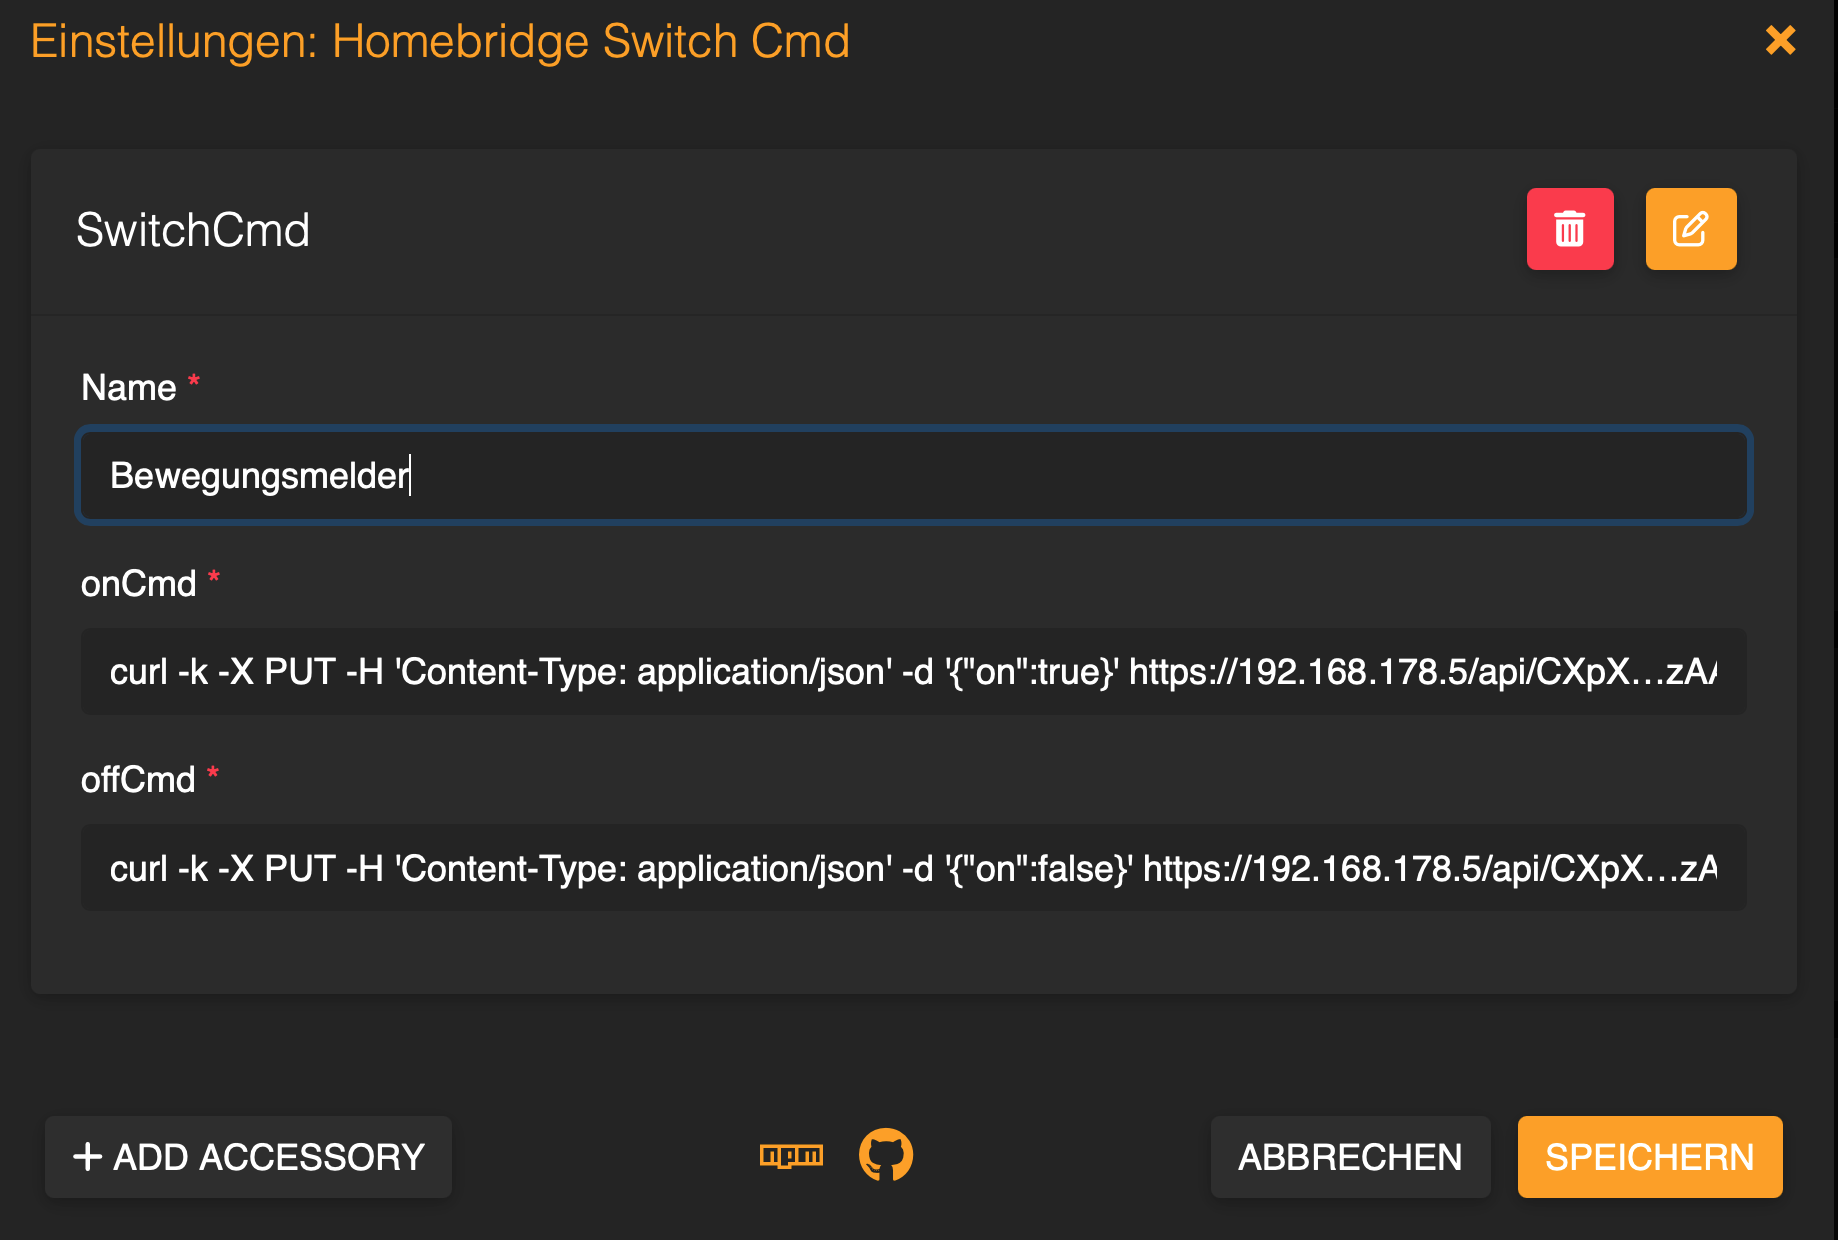The image size is (1838, 1240).
Task: Click into the offCmd curl command field
Action: click(x=913, y=867)
